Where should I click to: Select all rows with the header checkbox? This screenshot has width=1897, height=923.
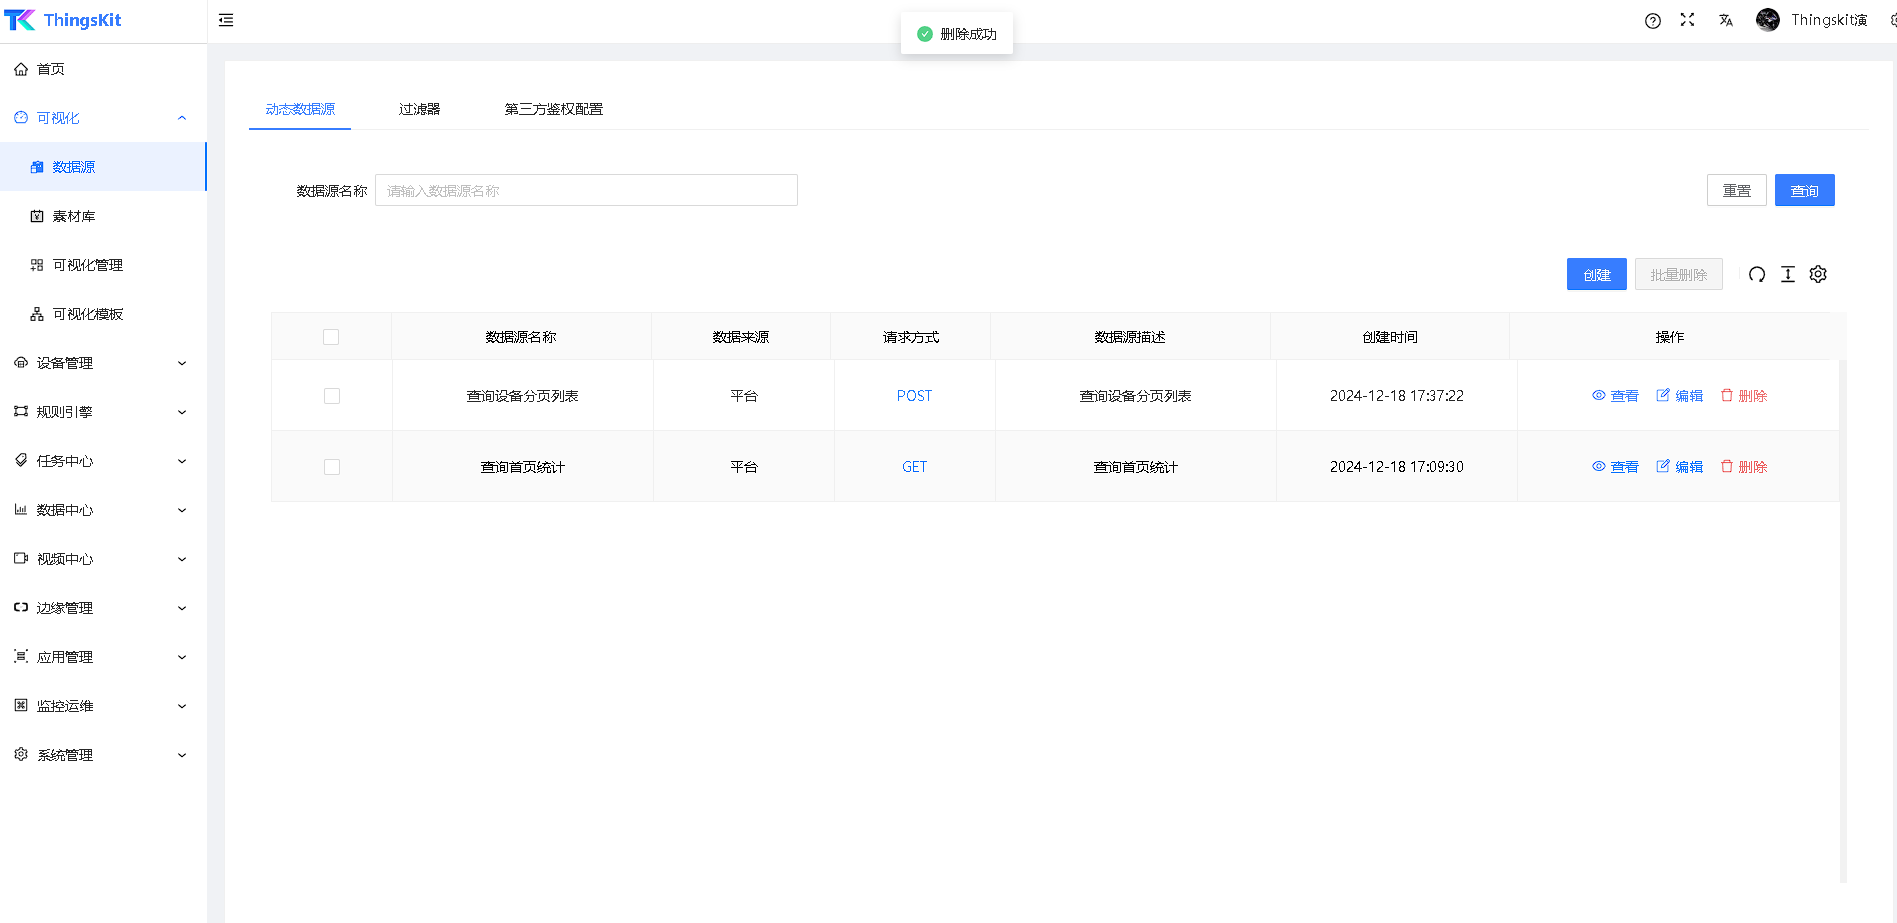click(331, 337)
